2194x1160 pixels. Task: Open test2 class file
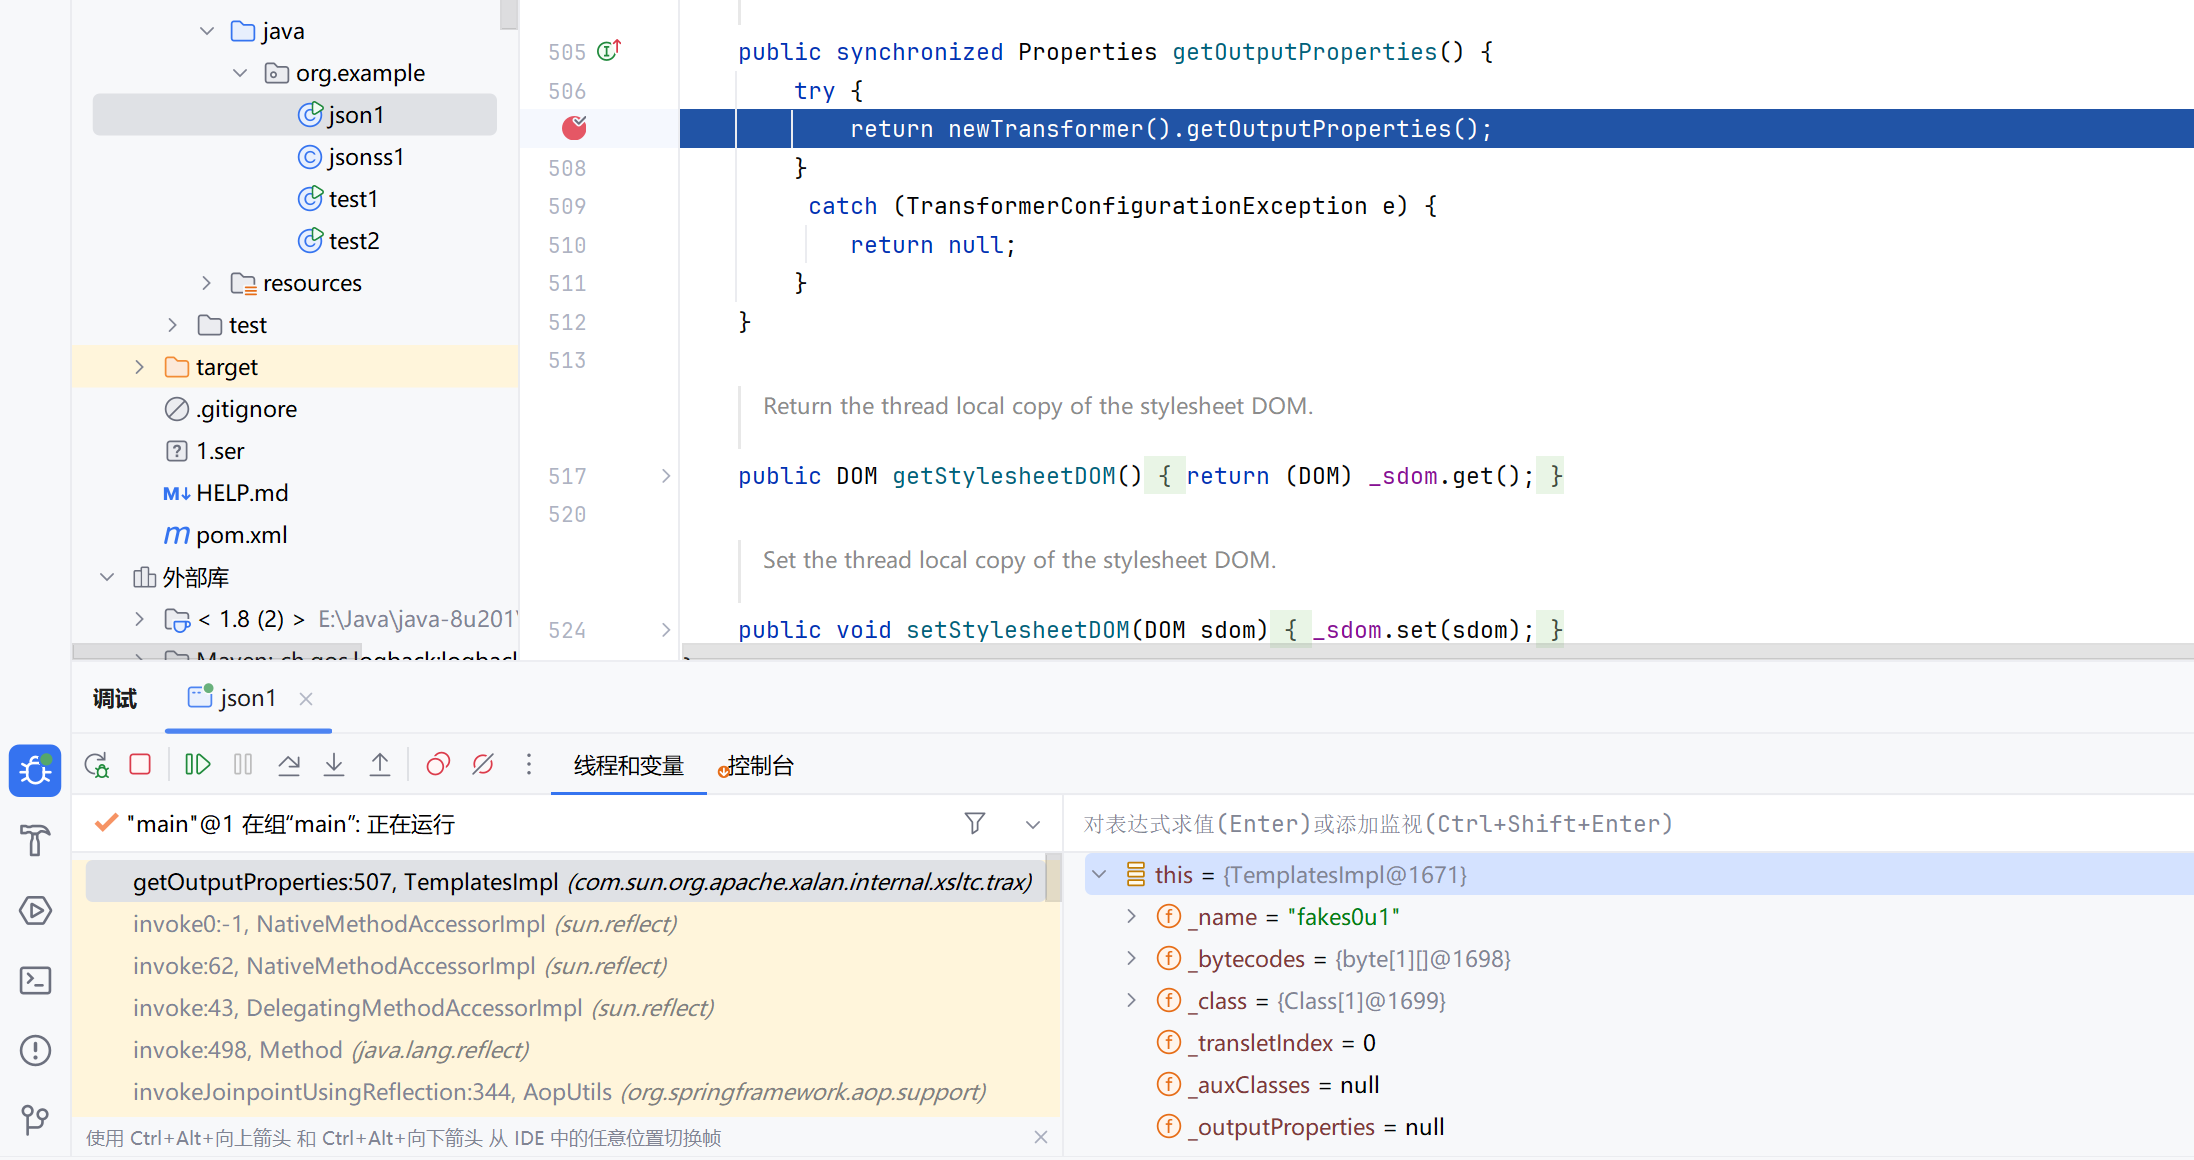coord(339,241)
